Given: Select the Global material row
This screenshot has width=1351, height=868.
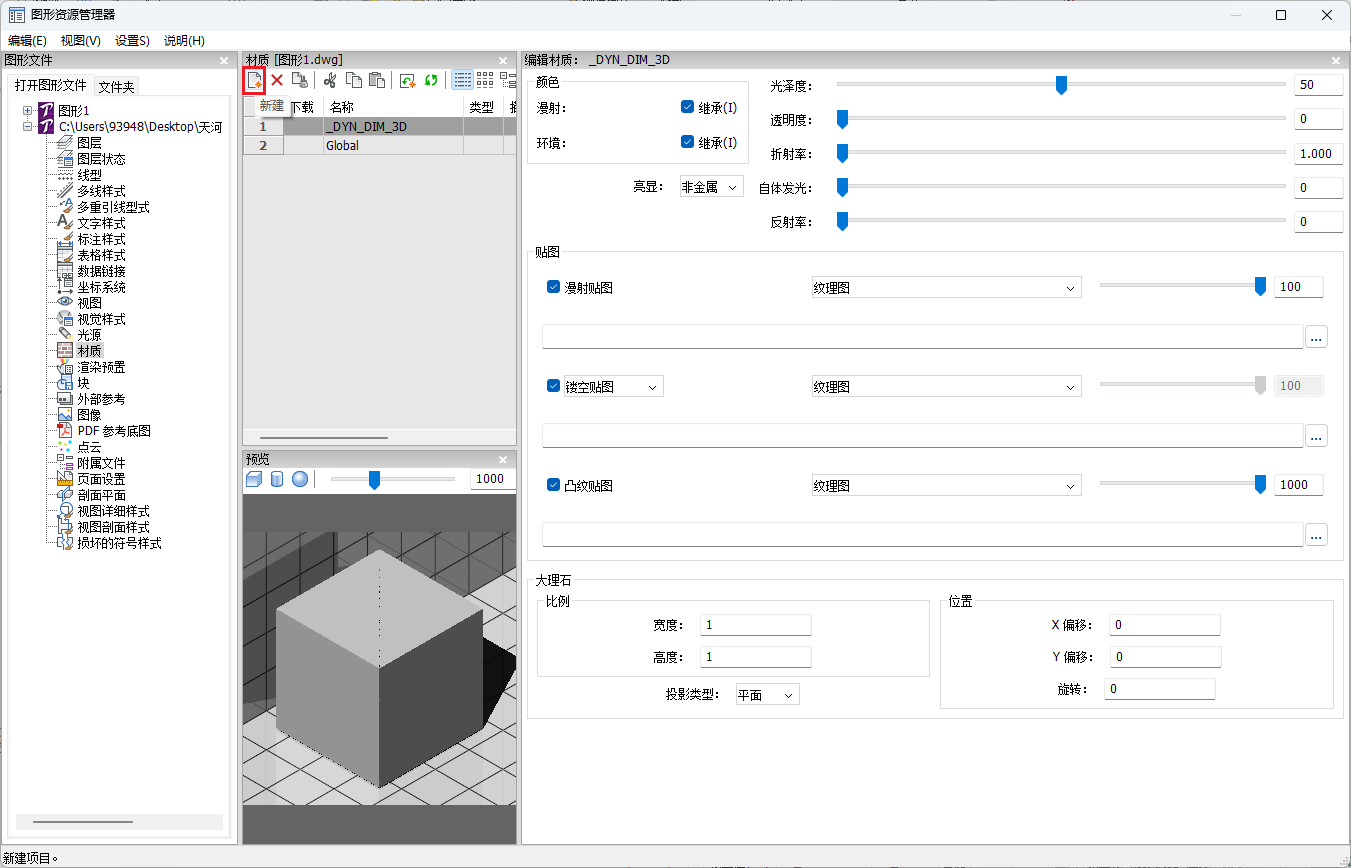Looking at the screenshot, I should [x=380, y=145].
